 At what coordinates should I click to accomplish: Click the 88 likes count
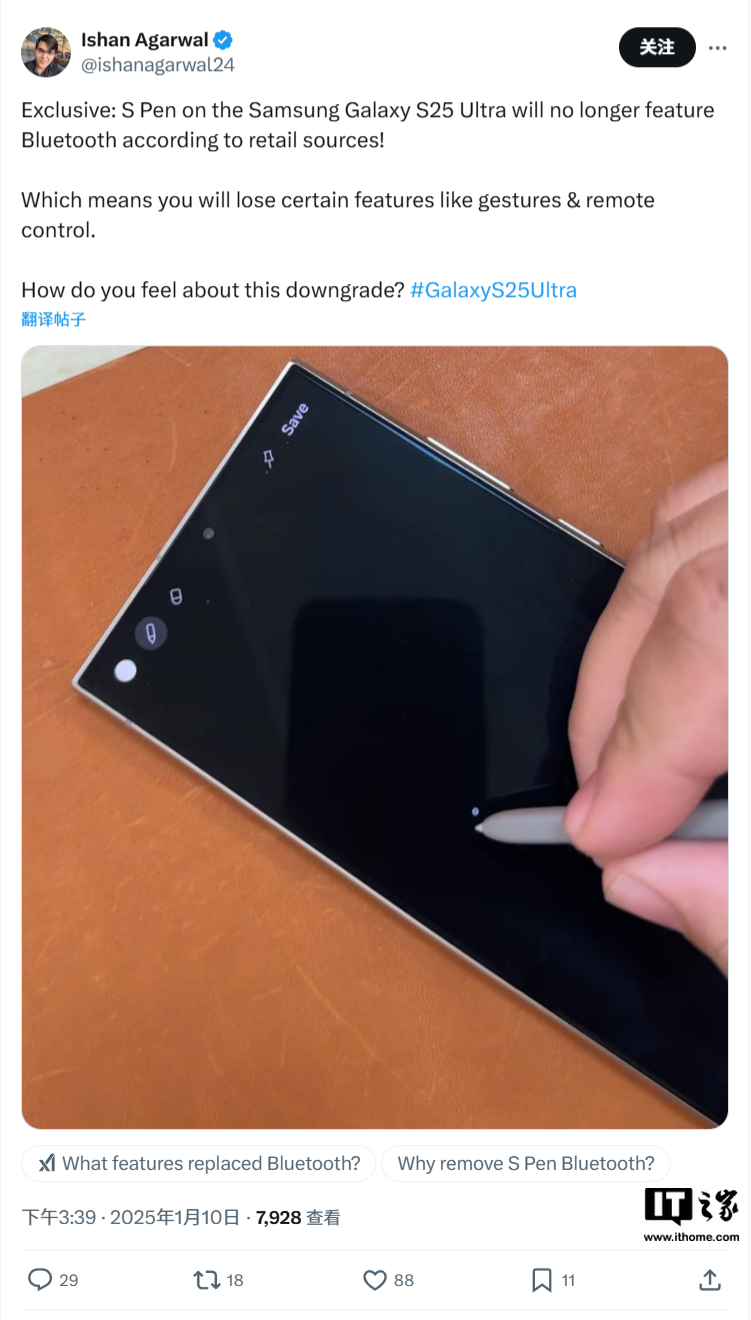[x=403, y=1280]
